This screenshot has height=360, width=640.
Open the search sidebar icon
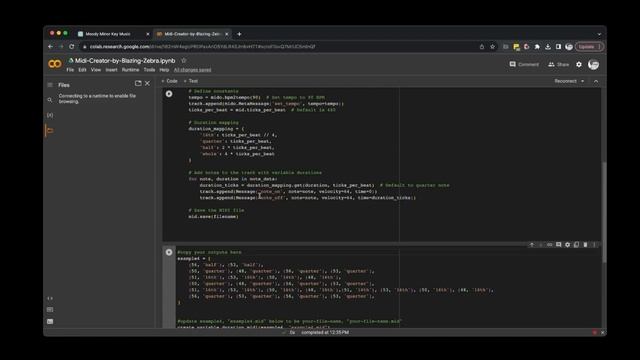[x=50, y=100]
